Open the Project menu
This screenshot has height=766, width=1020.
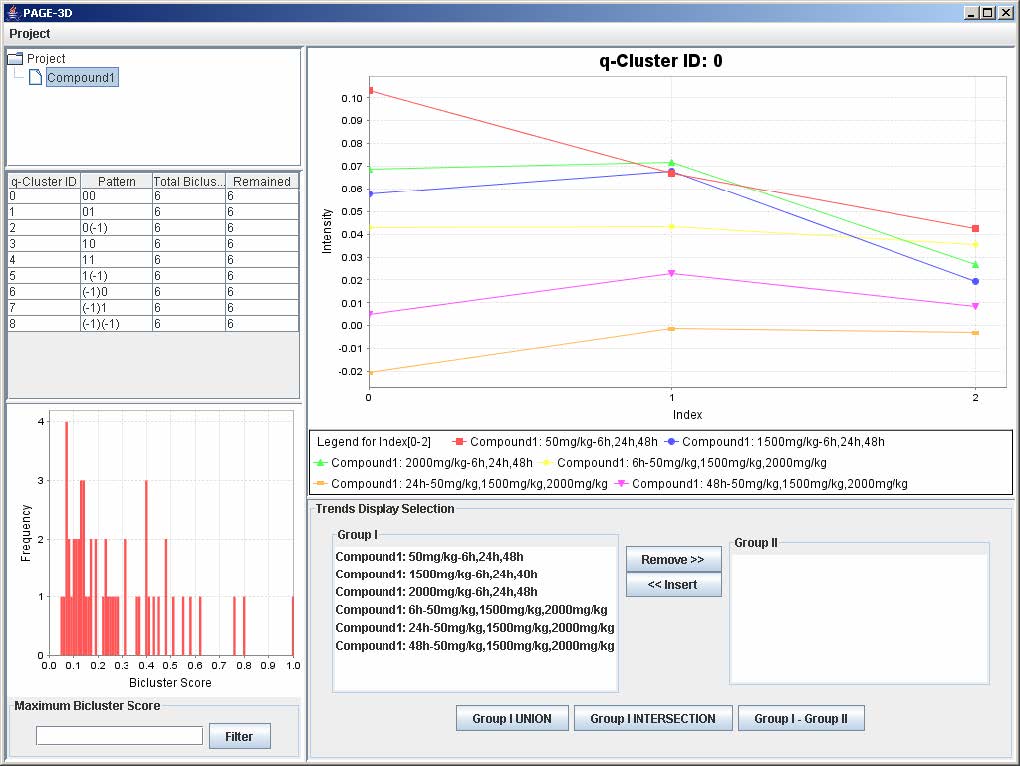coord(30,34)
